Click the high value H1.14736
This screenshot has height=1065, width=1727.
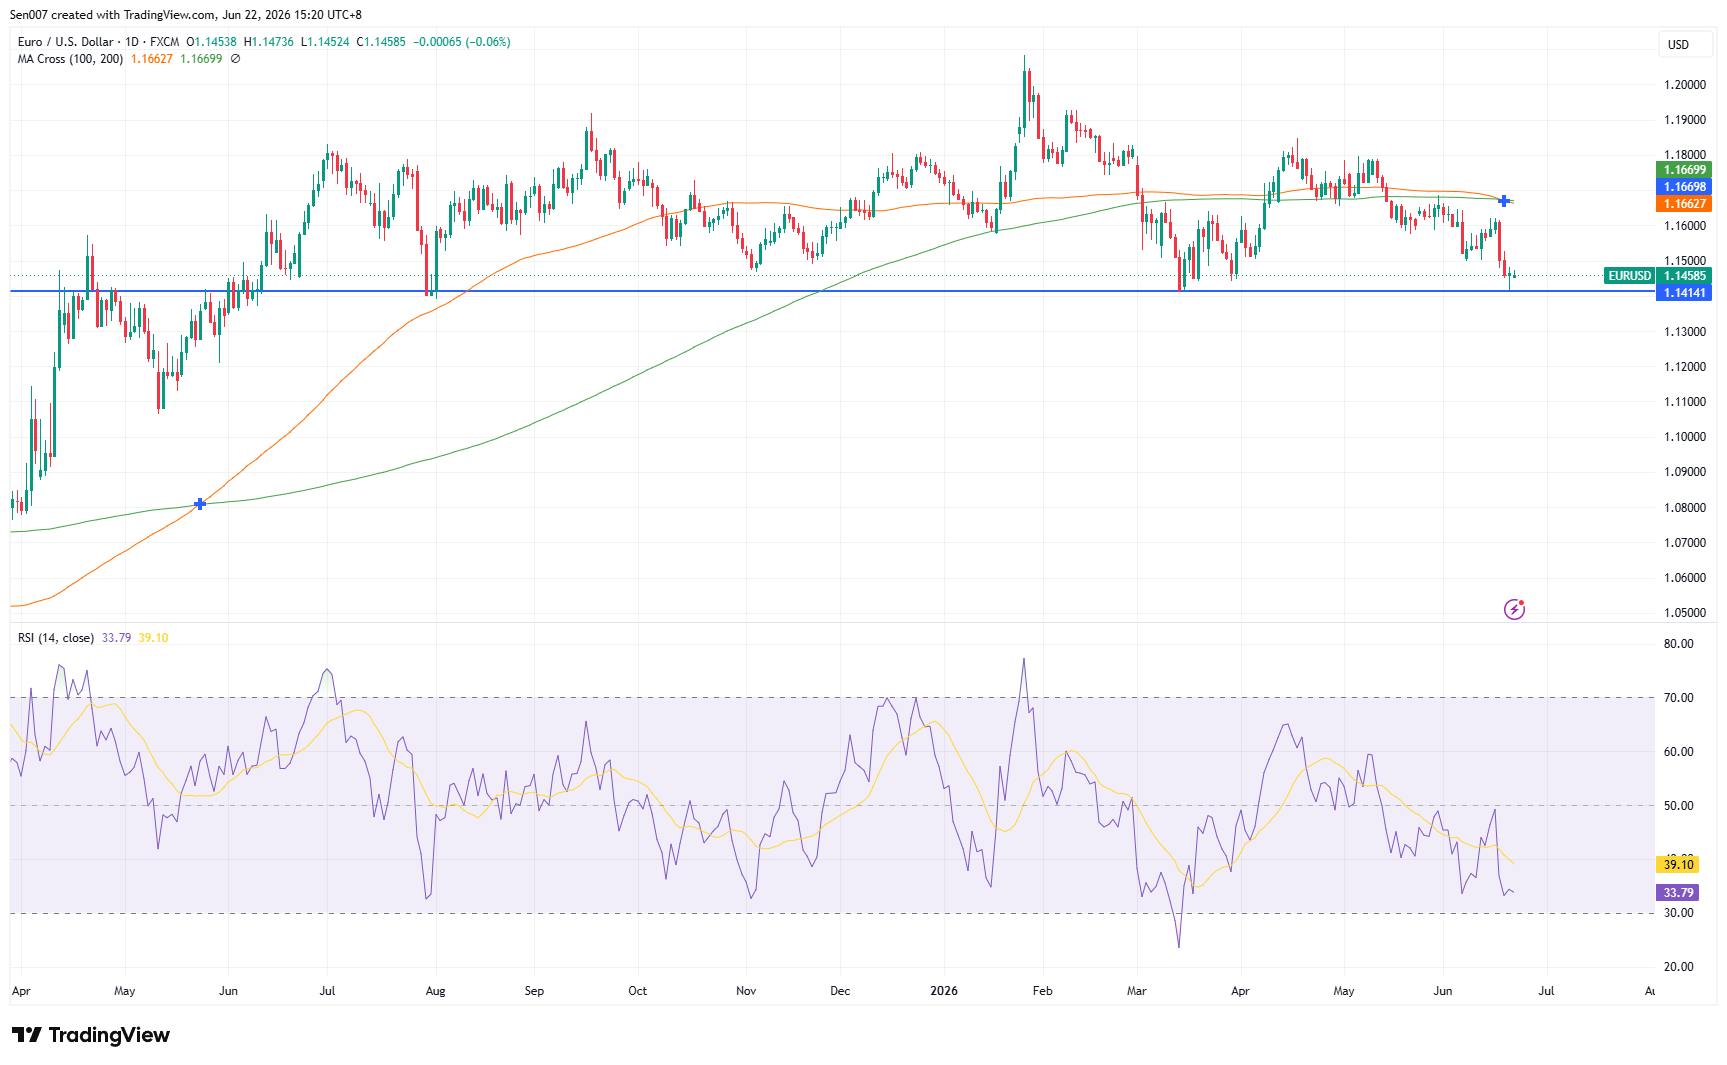pyautogui.click(x=269, y=42)
